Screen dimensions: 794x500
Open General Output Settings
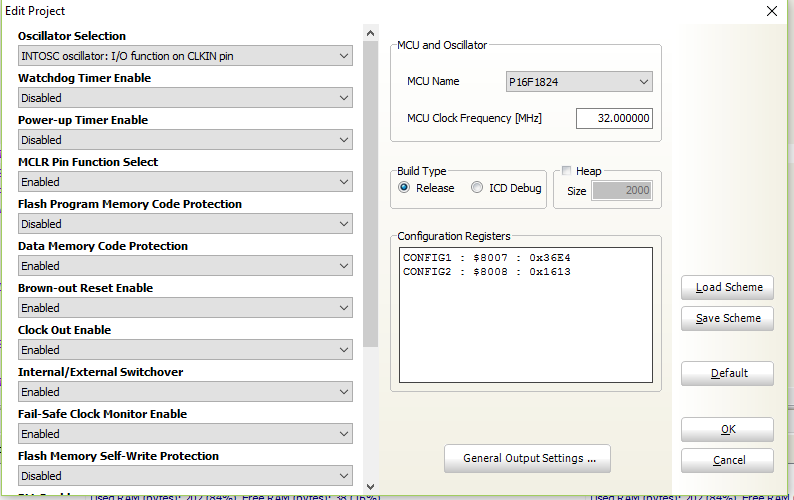coord(527,458)
